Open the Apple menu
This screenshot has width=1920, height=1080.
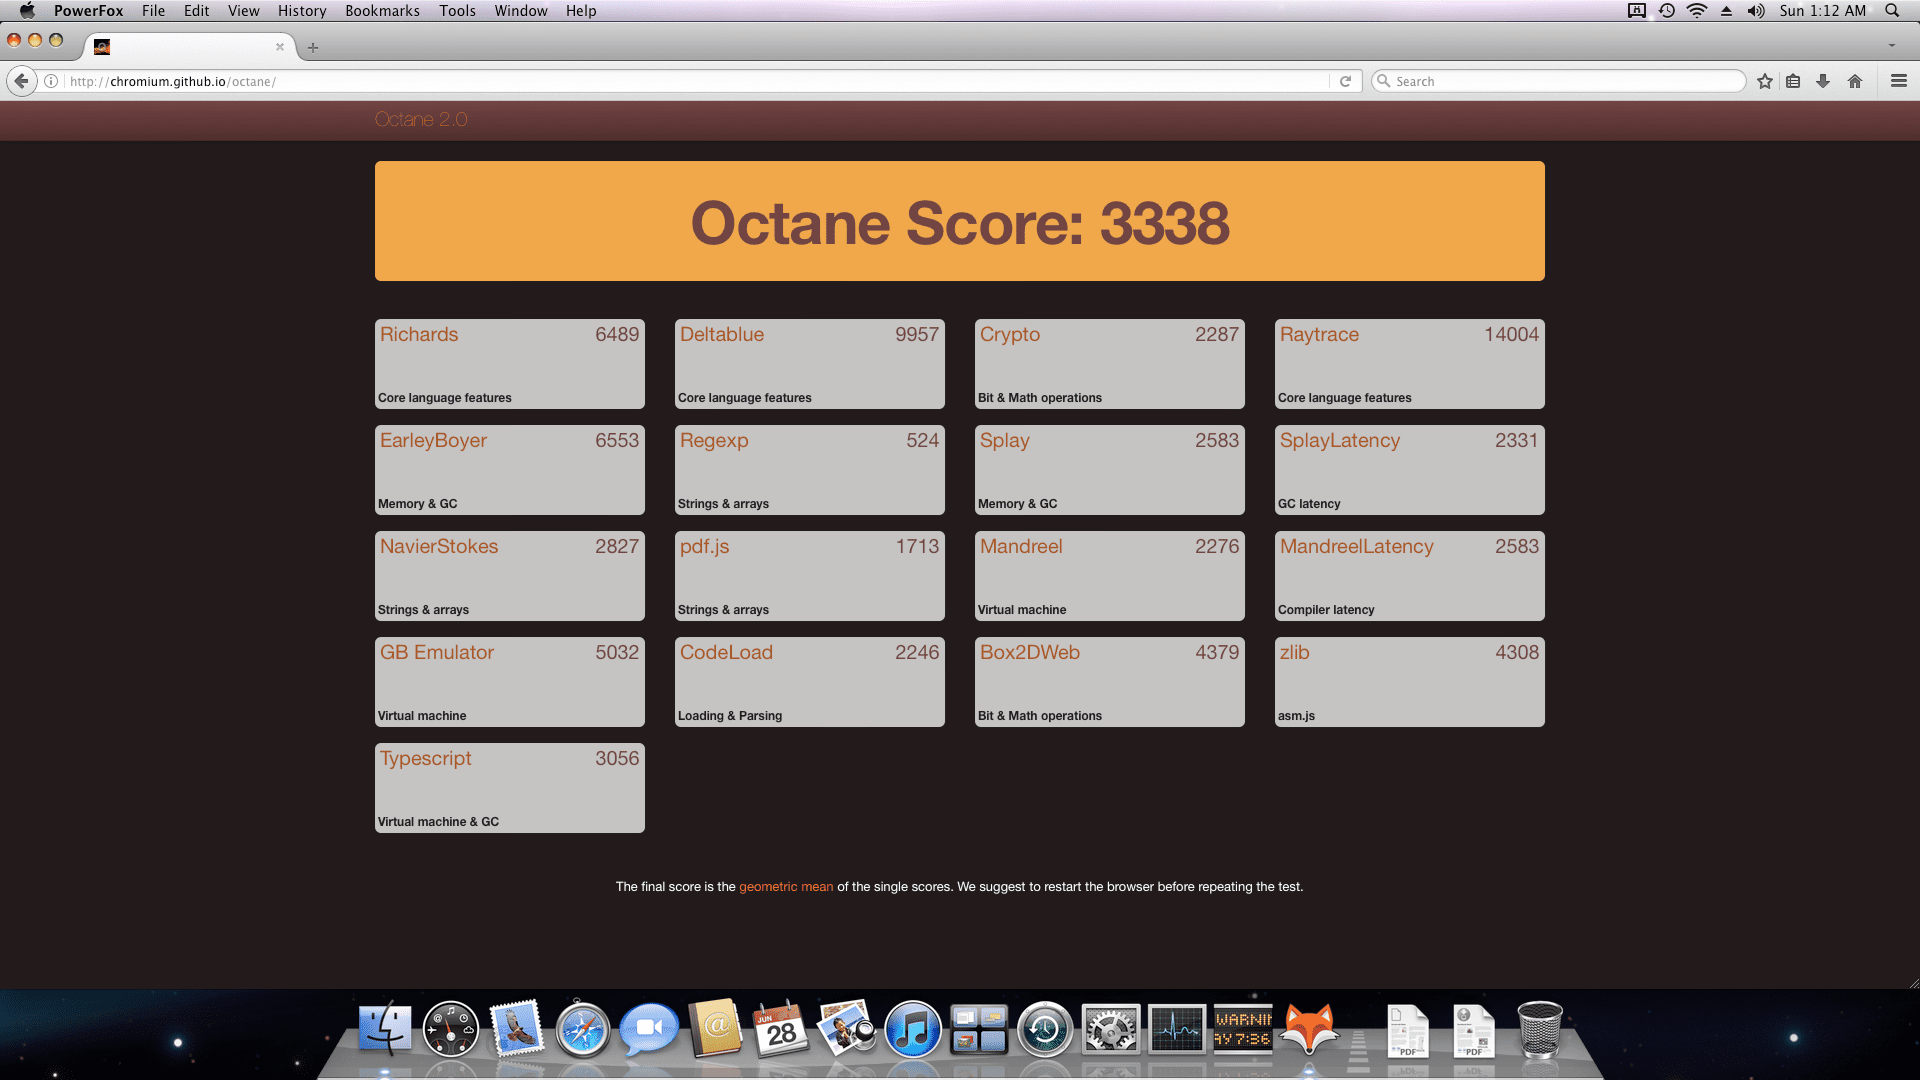27,11
